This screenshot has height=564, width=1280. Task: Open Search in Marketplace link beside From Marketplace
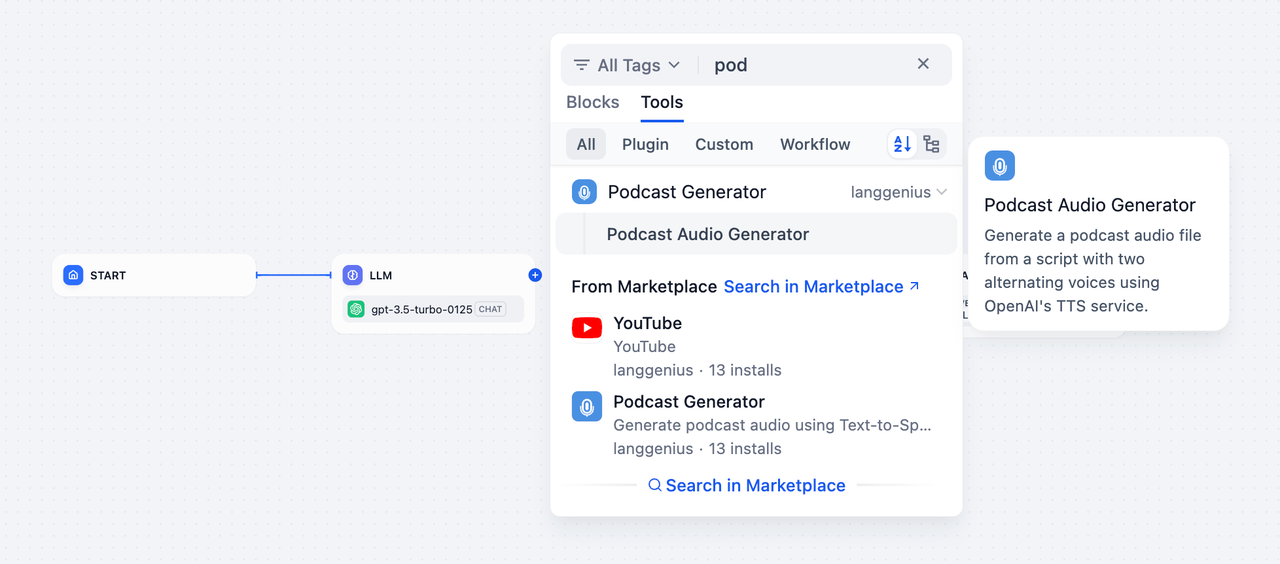tap(821, 286)
